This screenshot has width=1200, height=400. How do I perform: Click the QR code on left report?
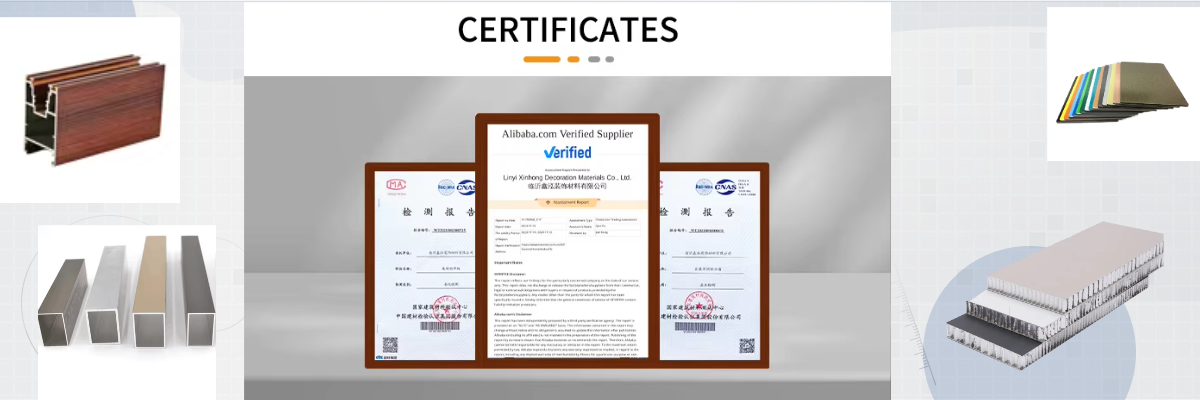[x=389, y=346]
